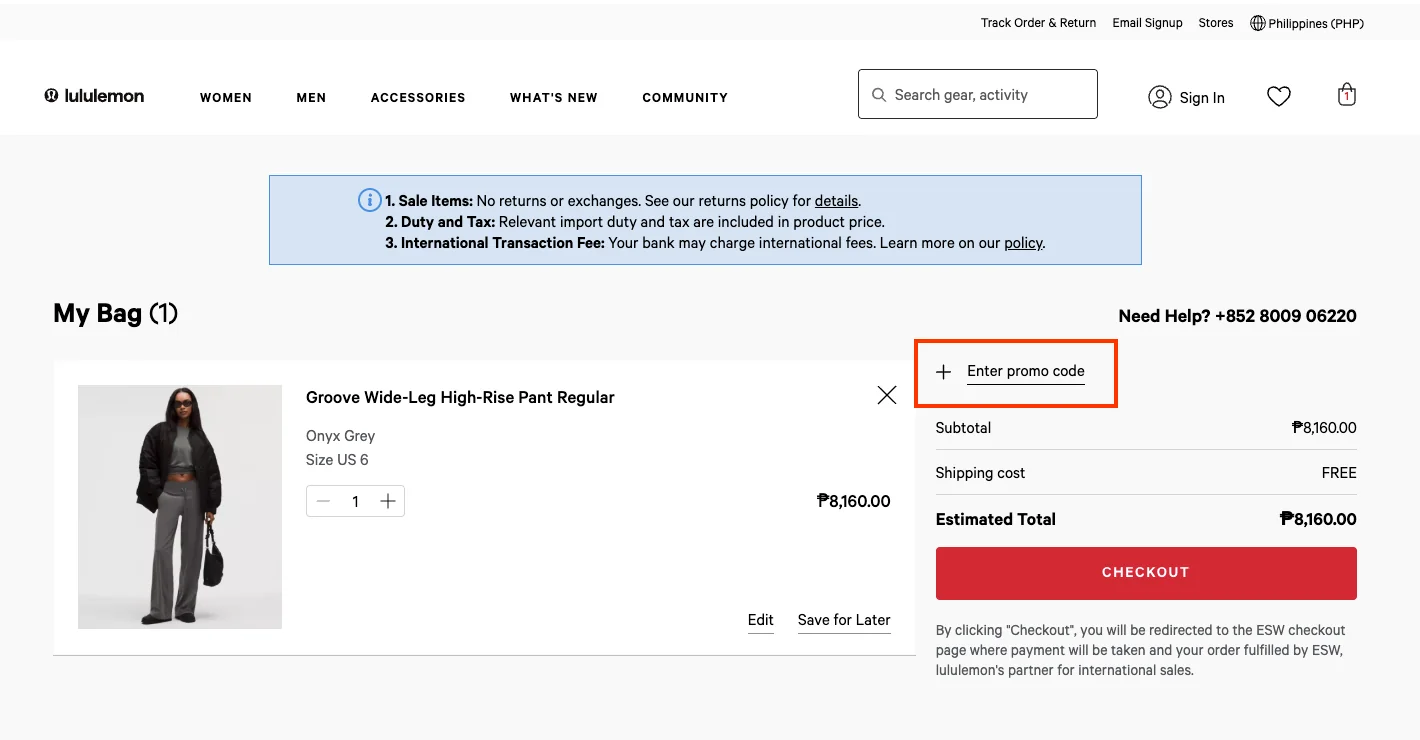Click Enter promo code link
The width and height of the screenshot is (1420, 740).
1026,371
